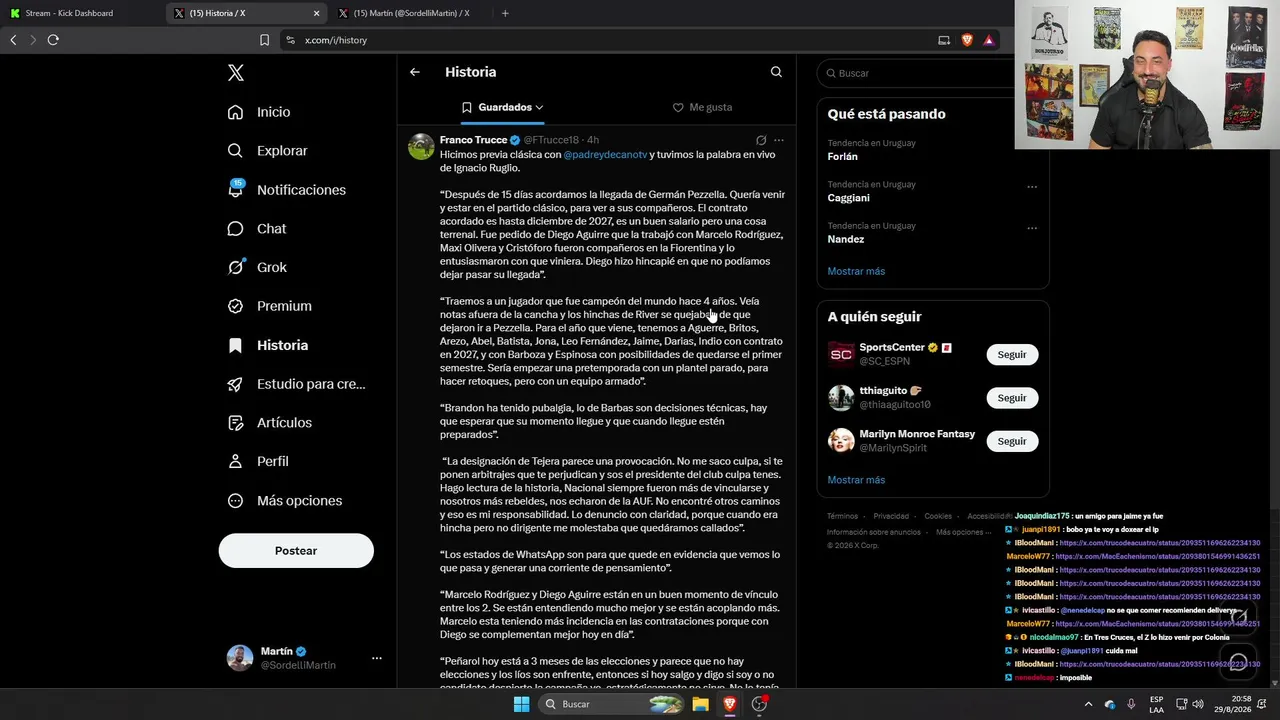This screenshot has width=1280, height=720.
Task: Open options for Caggiani trend
Action: (x=1032, y=186)
